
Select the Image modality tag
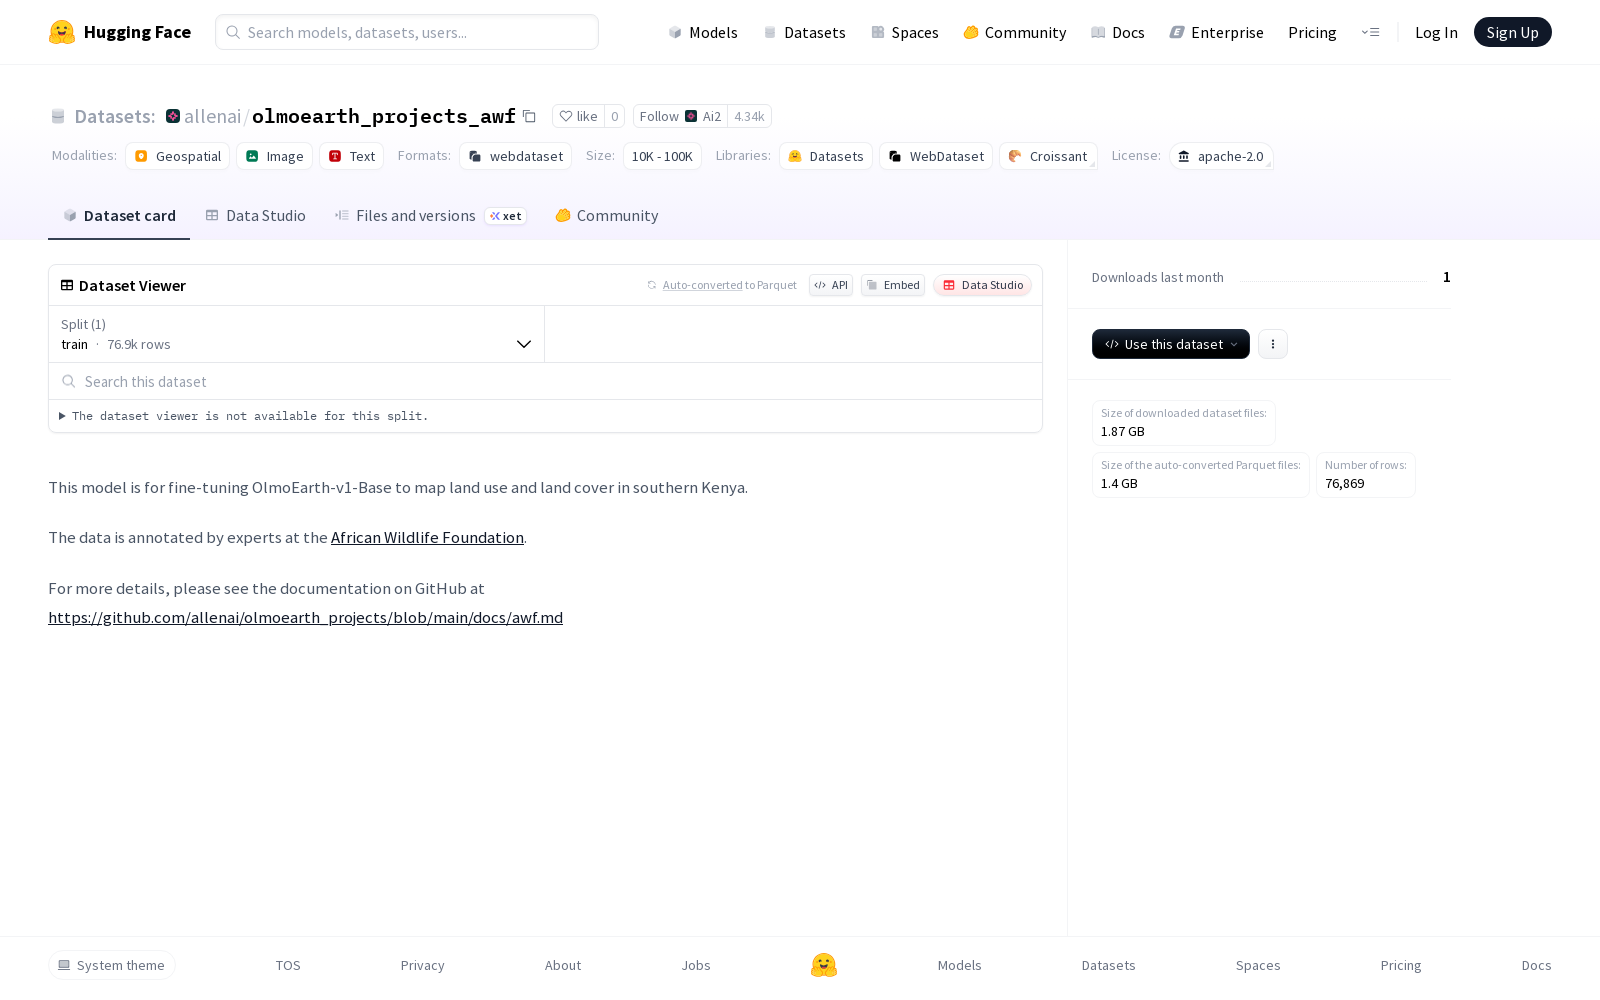274,156
